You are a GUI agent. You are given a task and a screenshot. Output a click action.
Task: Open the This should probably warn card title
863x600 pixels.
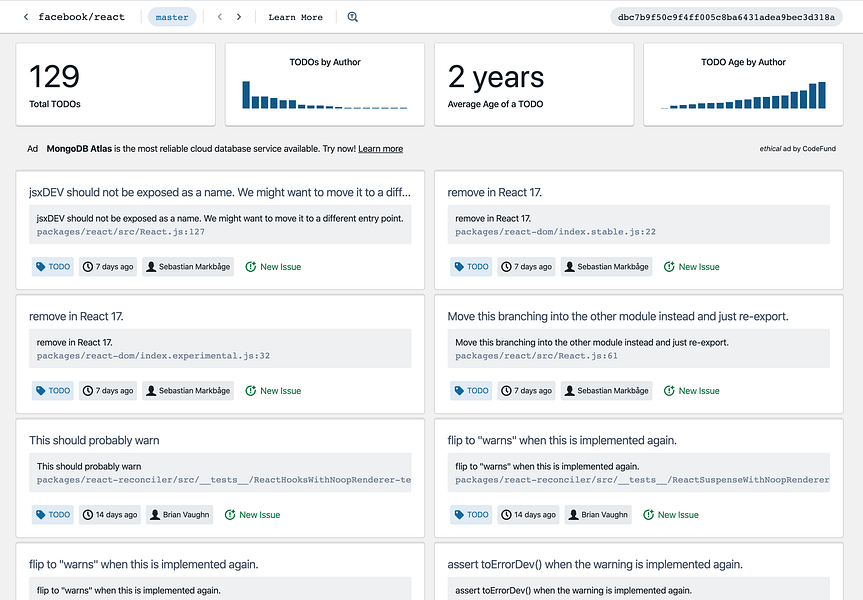click(94, 440)
